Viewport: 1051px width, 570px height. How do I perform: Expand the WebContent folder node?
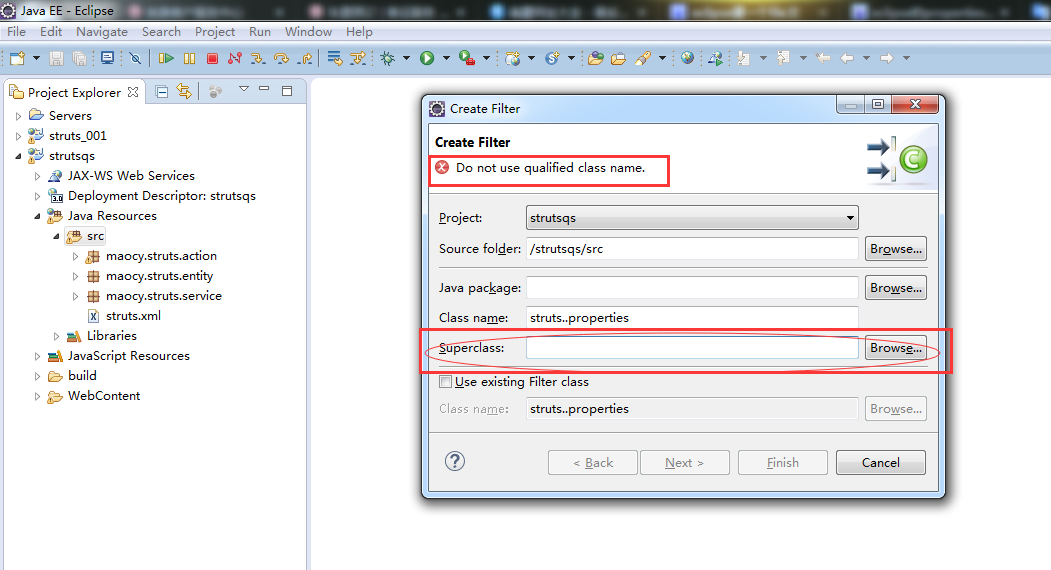pyautogui.click(x=38, y=396)
